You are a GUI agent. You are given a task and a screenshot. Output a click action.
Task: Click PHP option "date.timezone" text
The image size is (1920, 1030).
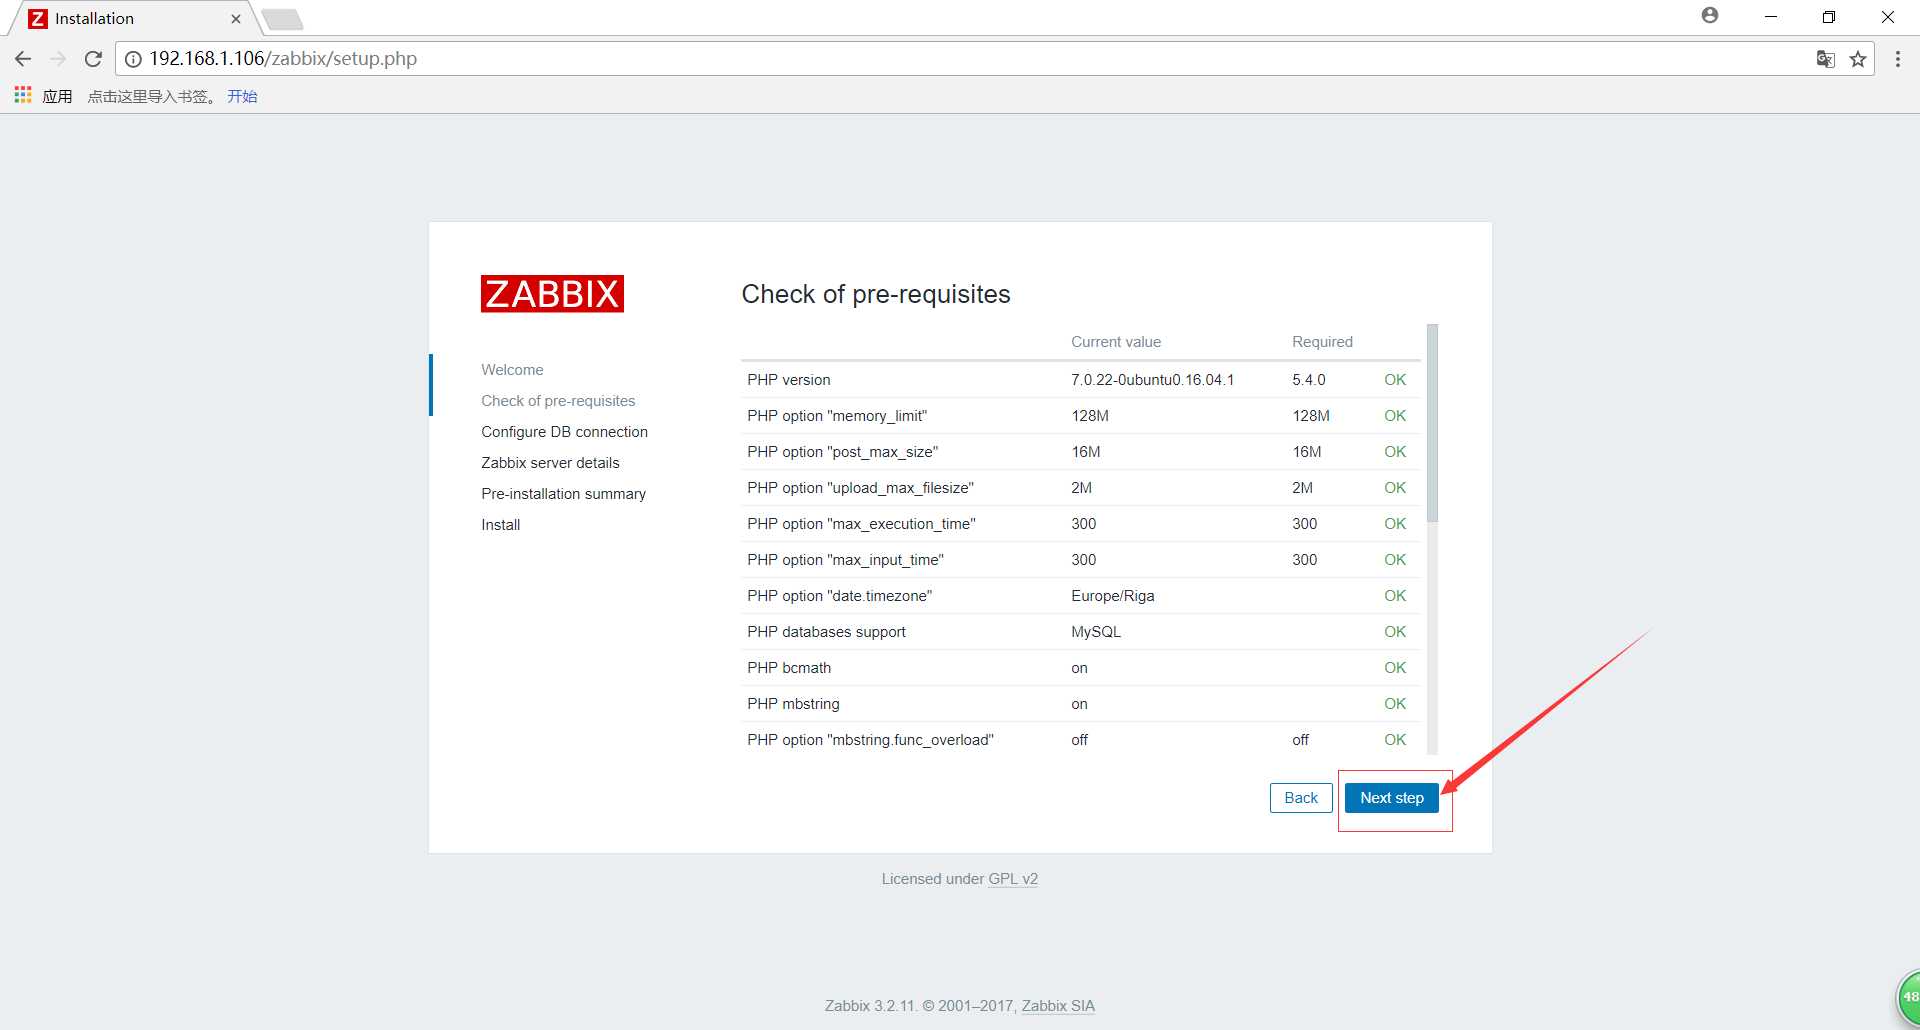[x=839, y=596]
